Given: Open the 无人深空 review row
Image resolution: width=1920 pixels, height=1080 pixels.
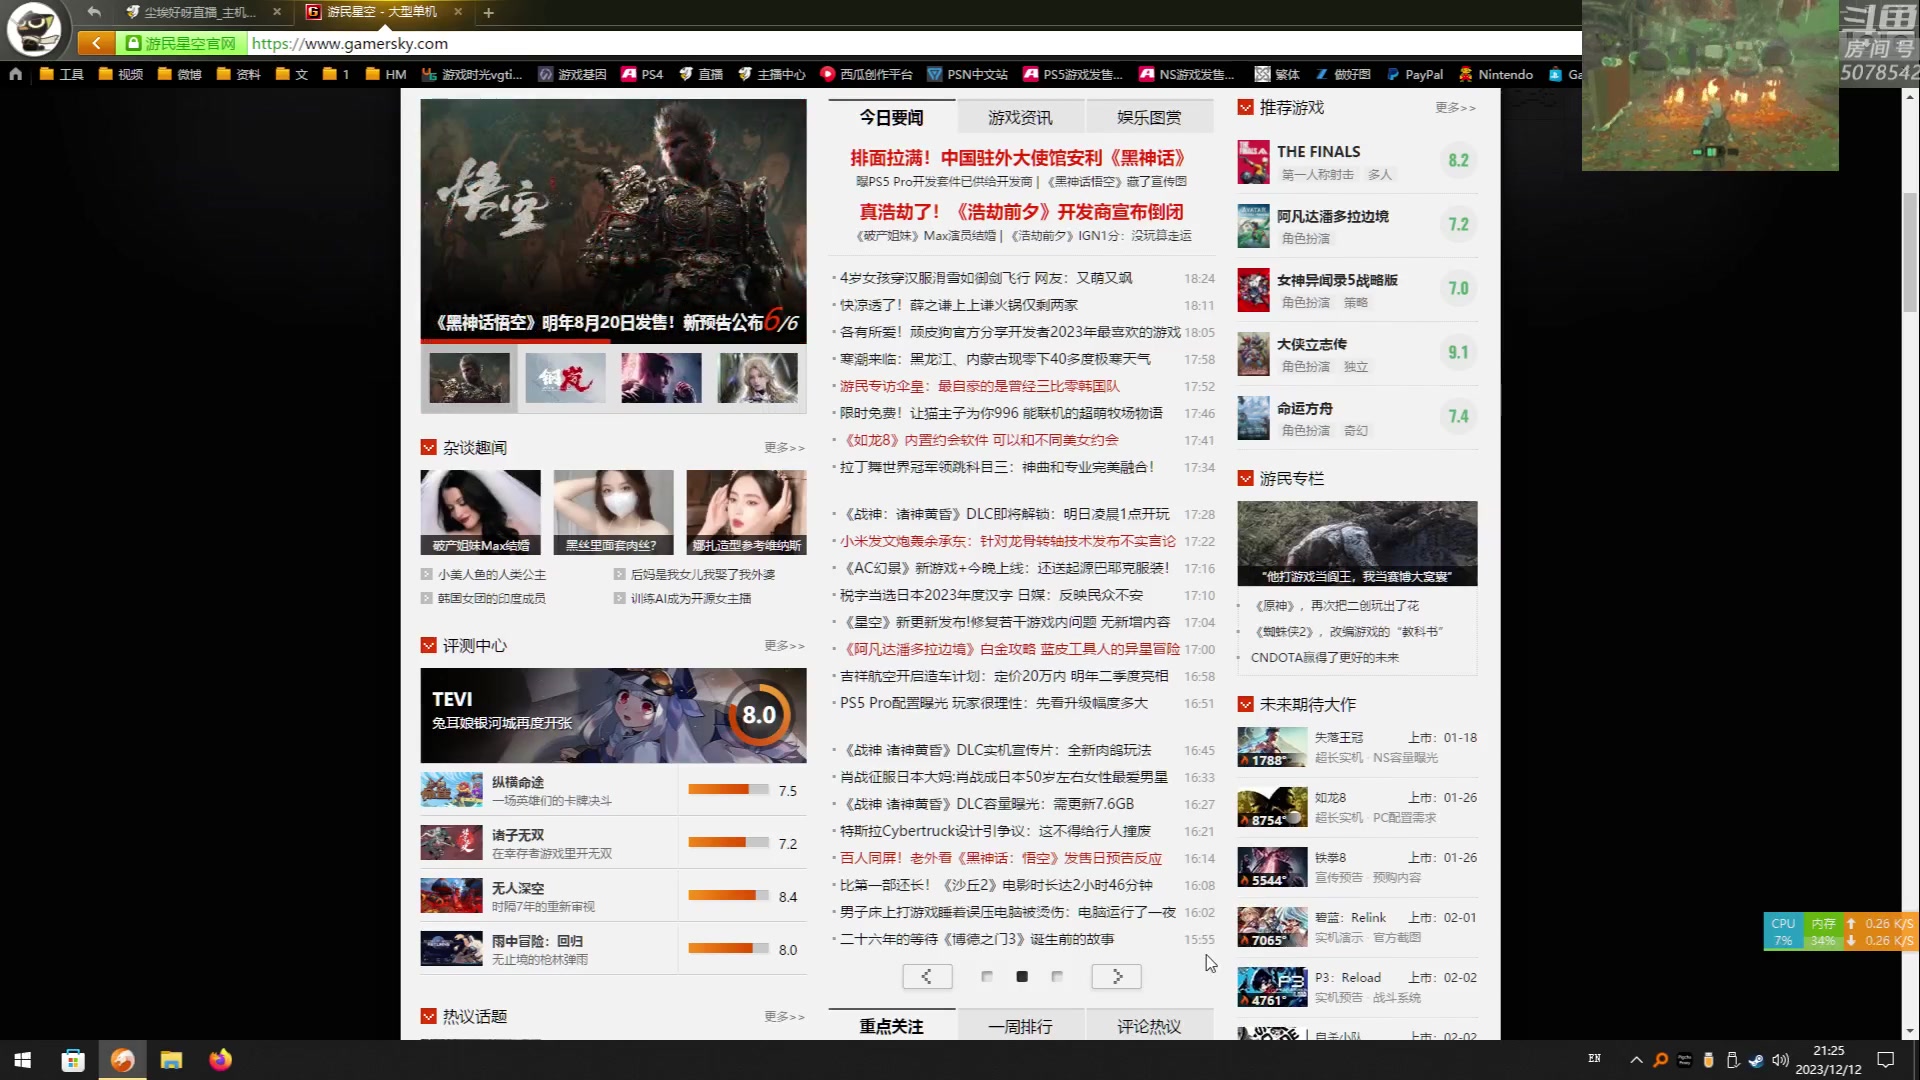Looking at the screenshot, I should pyautogui.click(x=613, y=896).
